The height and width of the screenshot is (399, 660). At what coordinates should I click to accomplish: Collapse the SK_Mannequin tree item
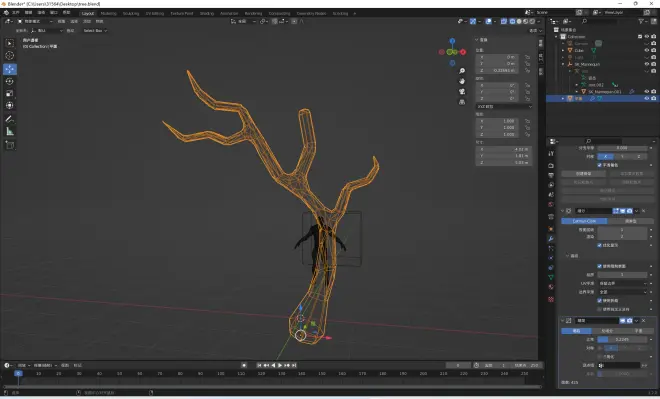coord(563,64)
